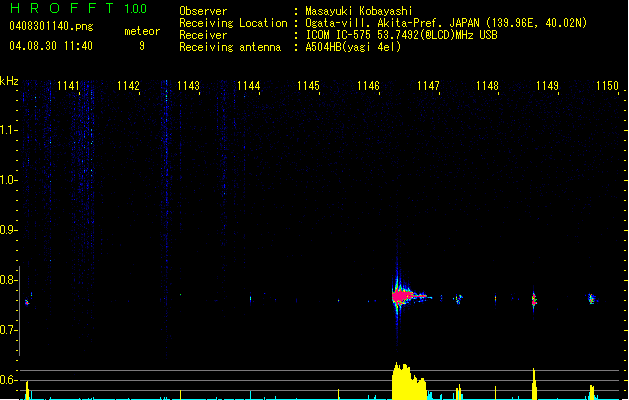Click the meteor count value 9
Screen dimensions: 629x400
(x=142, y=46)
